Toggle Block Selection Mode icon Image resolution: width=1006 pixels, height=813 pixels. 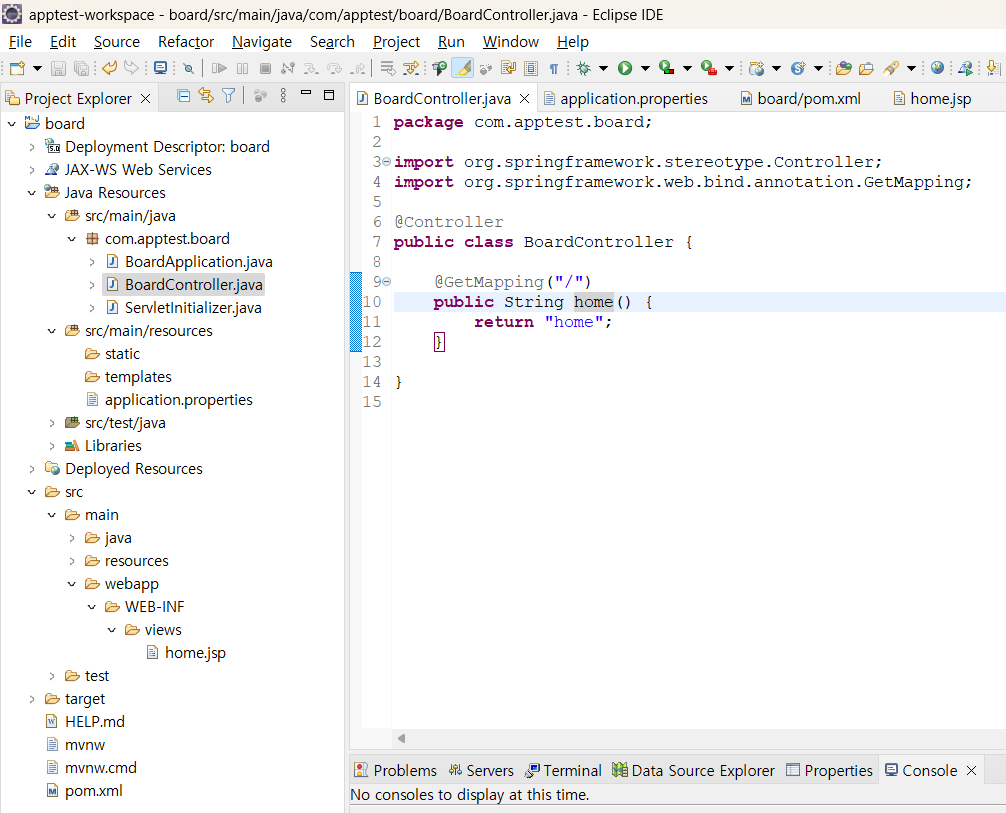pyautogui.click(x=531, y=68)
